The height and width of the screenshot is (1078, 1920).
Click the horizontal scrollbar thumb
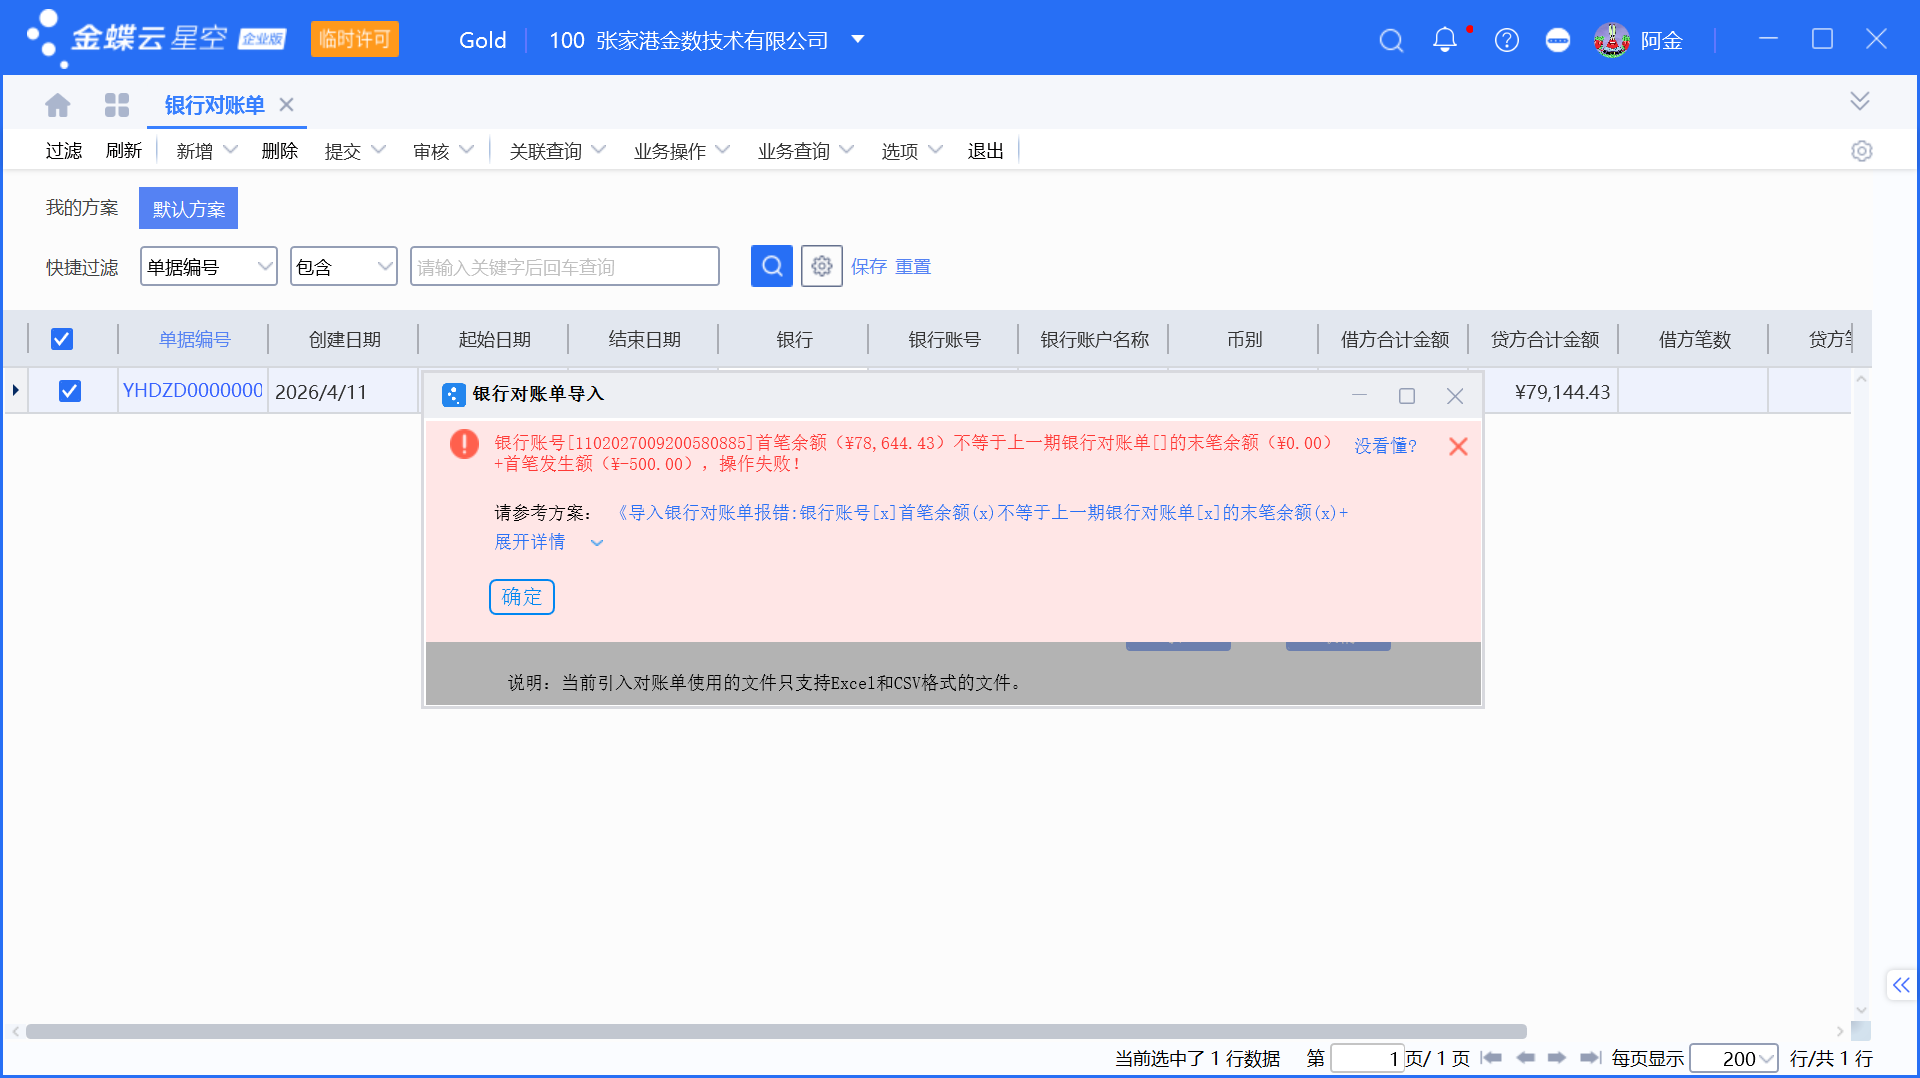(776, 1031)
